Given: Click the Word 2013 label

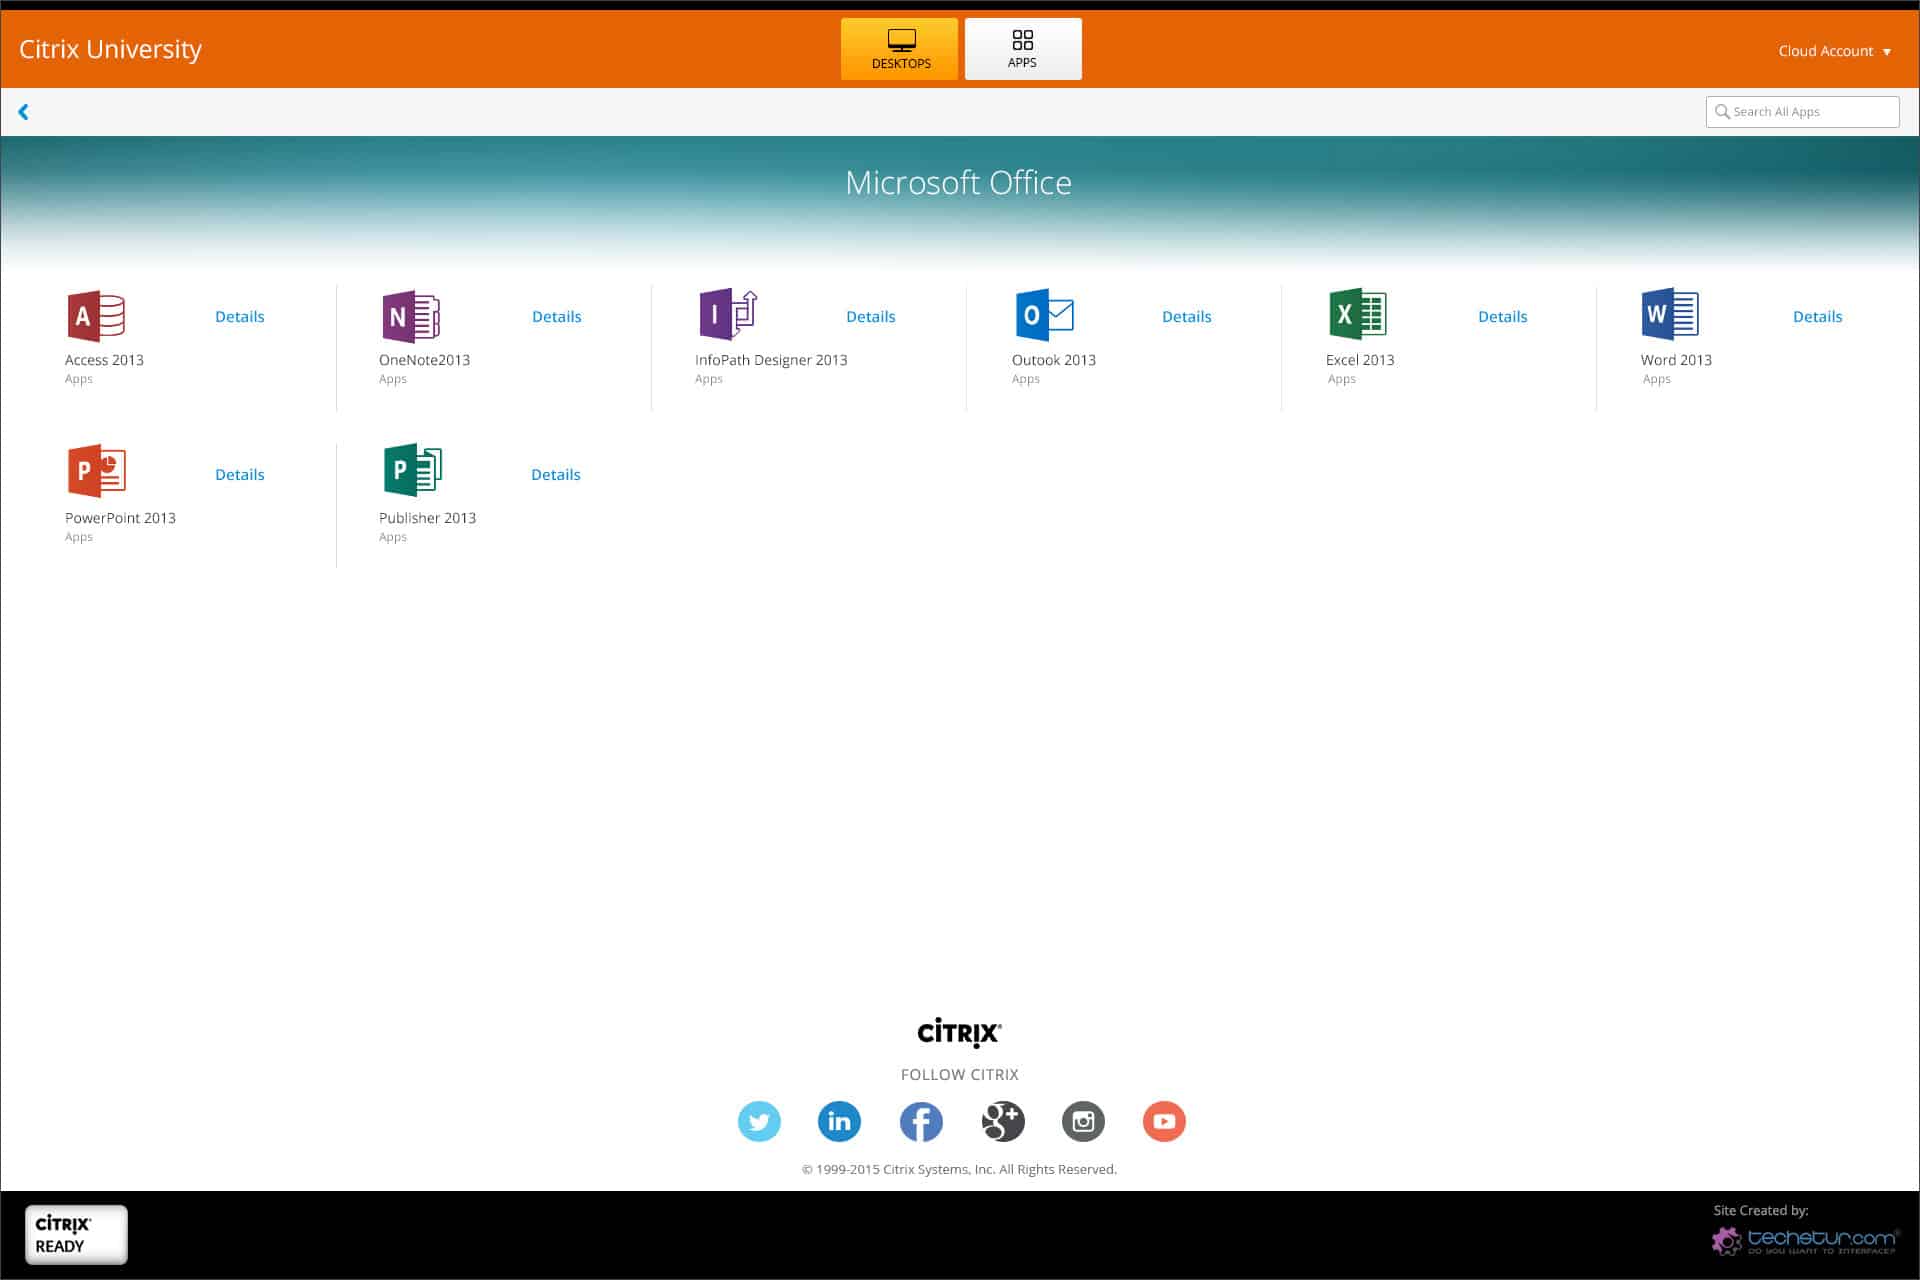Looking at the screenshot, I should coord(1676,360).
